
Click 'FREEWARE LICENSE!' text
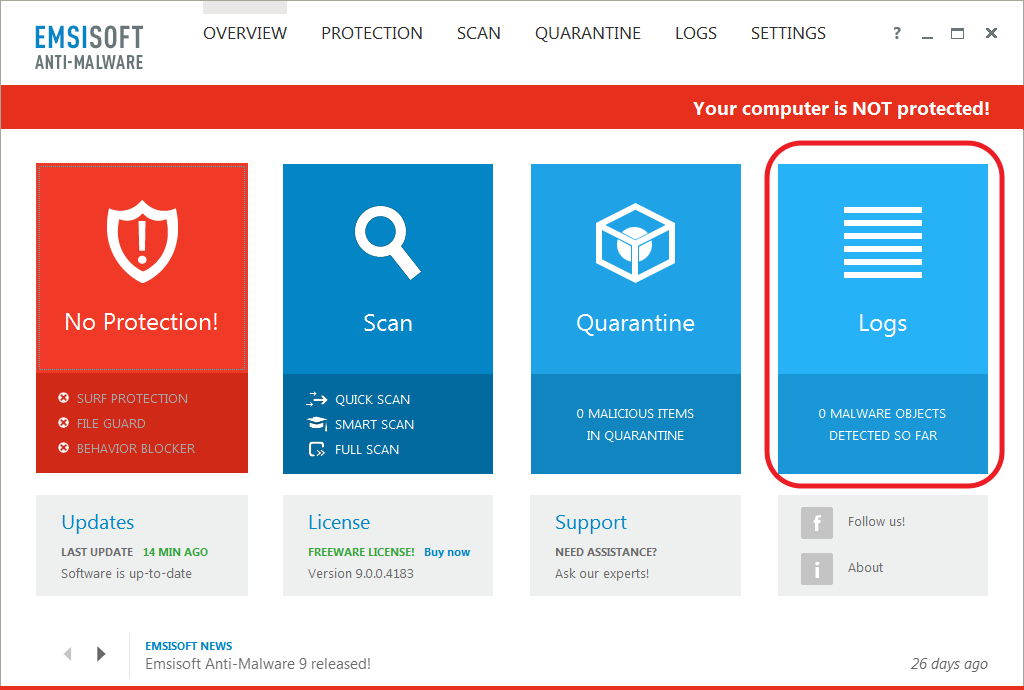point(361,552)
